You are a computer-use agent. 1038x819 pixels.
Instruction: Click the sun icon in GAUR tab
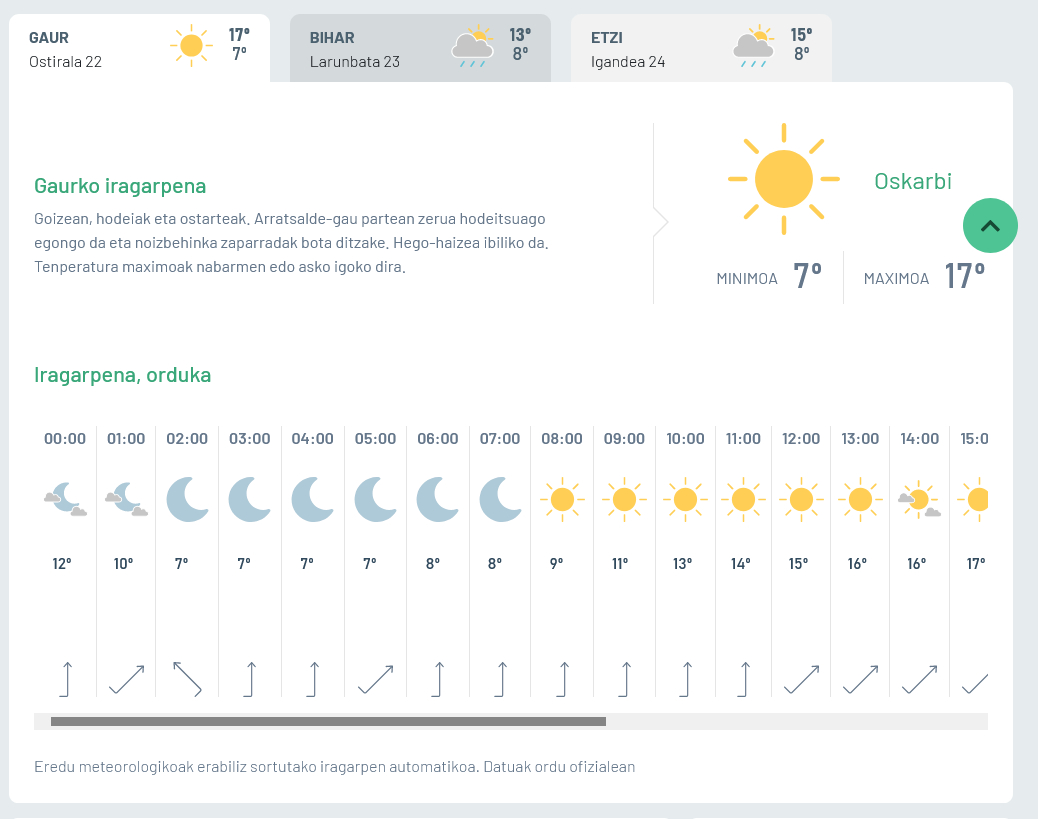point(191,46)
